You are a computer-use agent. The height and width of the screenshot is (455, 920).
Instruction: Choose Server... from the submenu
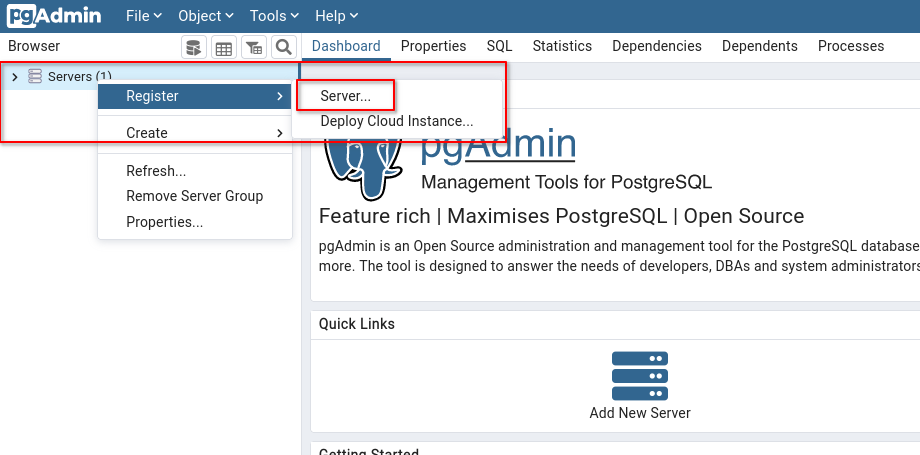pos(346,97)
